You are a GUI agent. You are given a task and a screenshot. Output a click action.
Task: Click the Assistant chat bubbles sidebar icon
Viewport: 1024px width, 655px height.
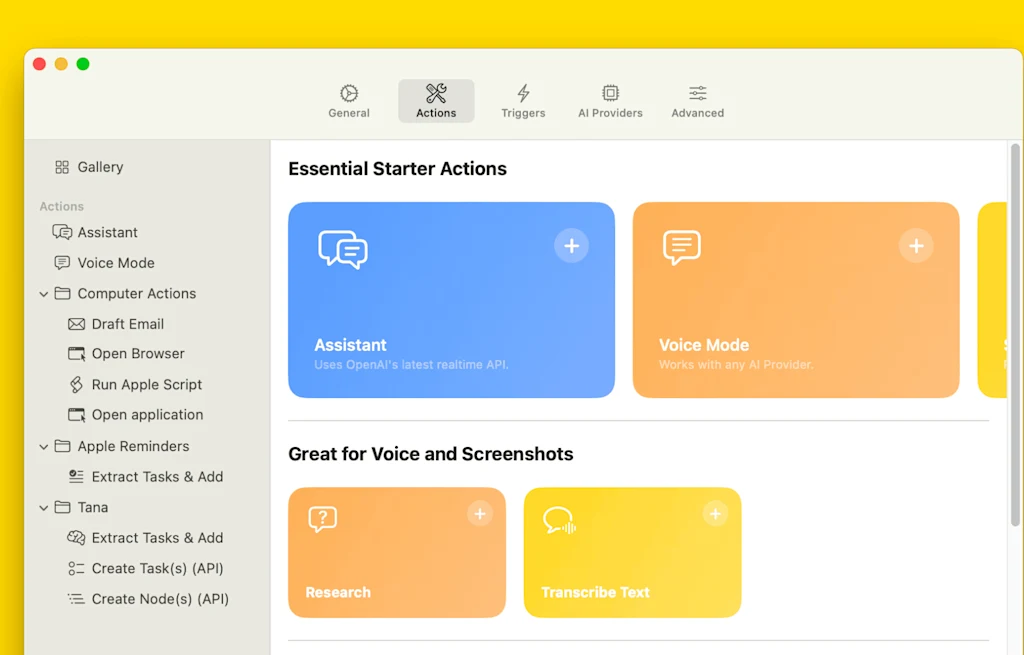coord(62,232)
